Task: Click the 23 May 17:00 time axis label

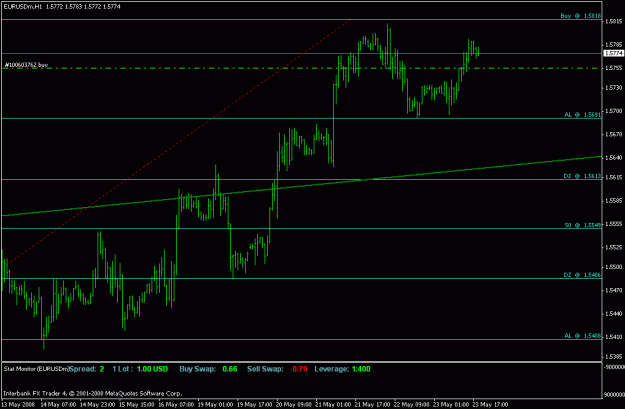Action: click(x=491, y=405)
